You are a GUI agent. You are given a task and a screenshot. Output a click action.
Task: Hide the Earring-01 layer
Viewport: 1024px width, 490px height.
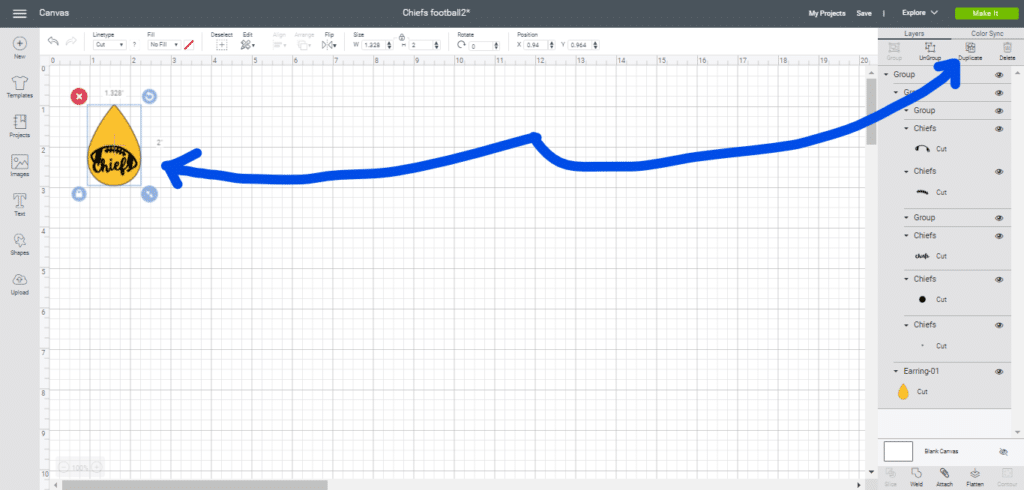click(998, 371)
